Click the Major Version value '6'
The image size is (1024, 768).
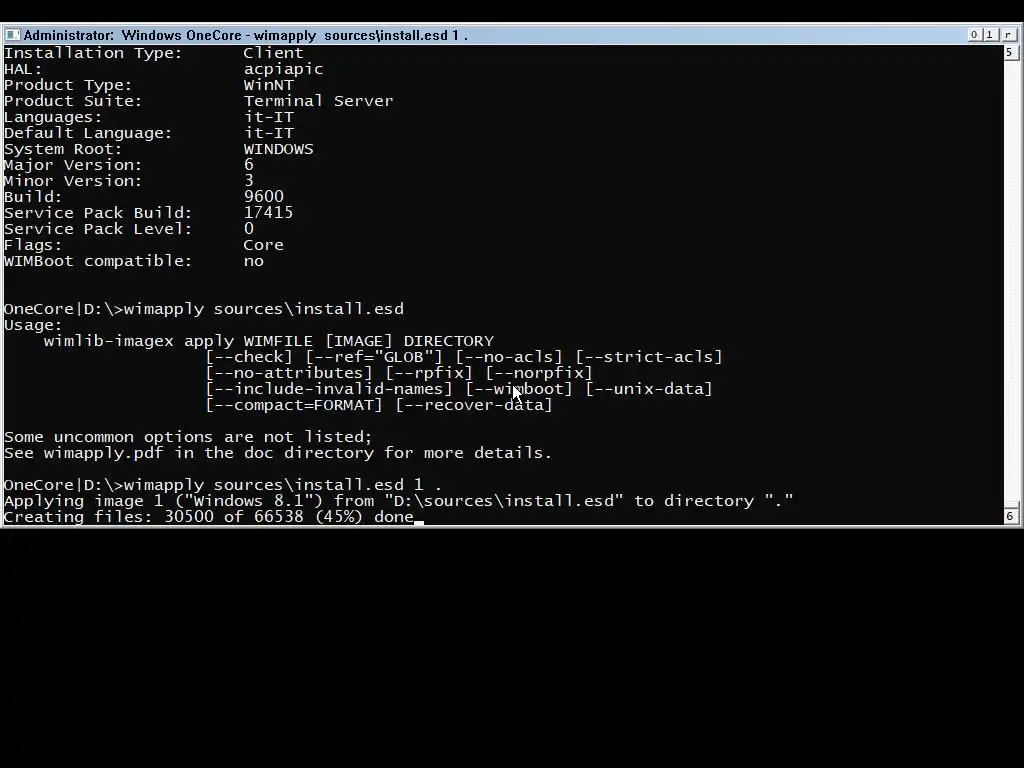tap(249, 165)
